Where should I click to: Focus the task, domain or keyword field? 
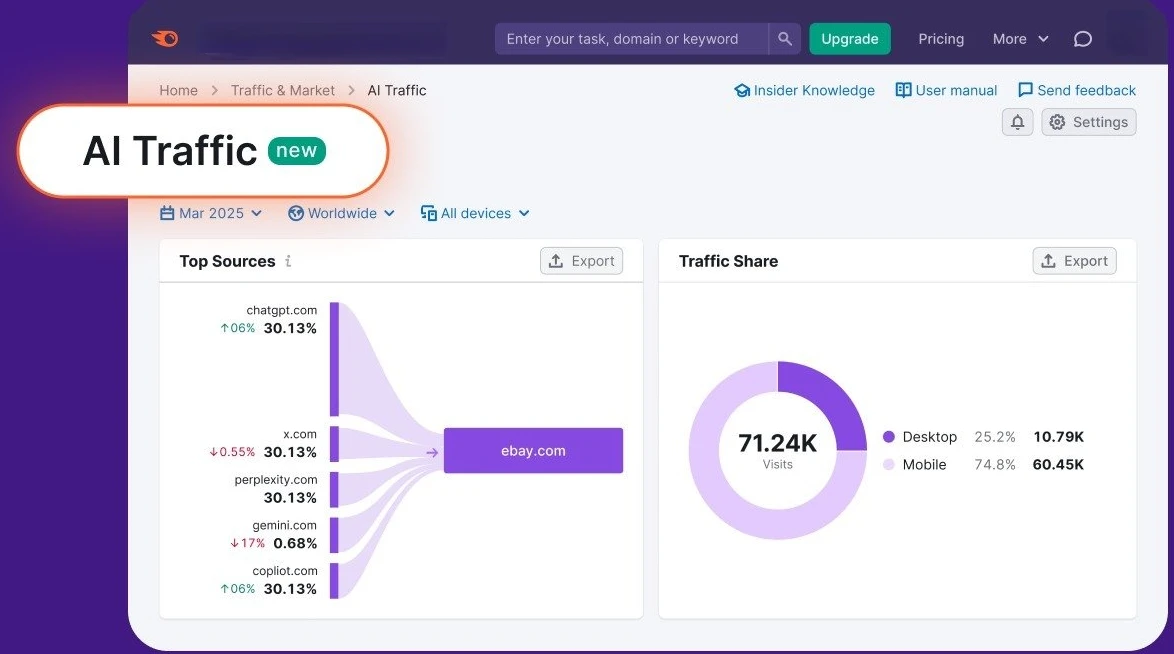631,38
